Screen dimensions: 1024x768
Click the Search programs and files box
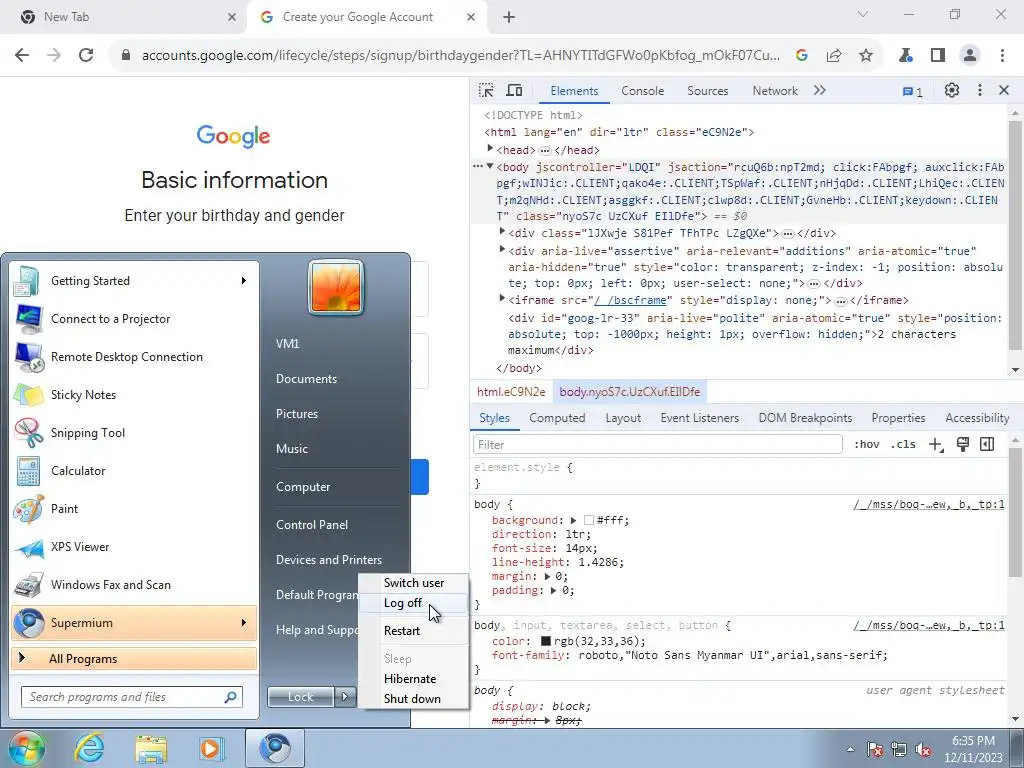[x=132, y=697]
